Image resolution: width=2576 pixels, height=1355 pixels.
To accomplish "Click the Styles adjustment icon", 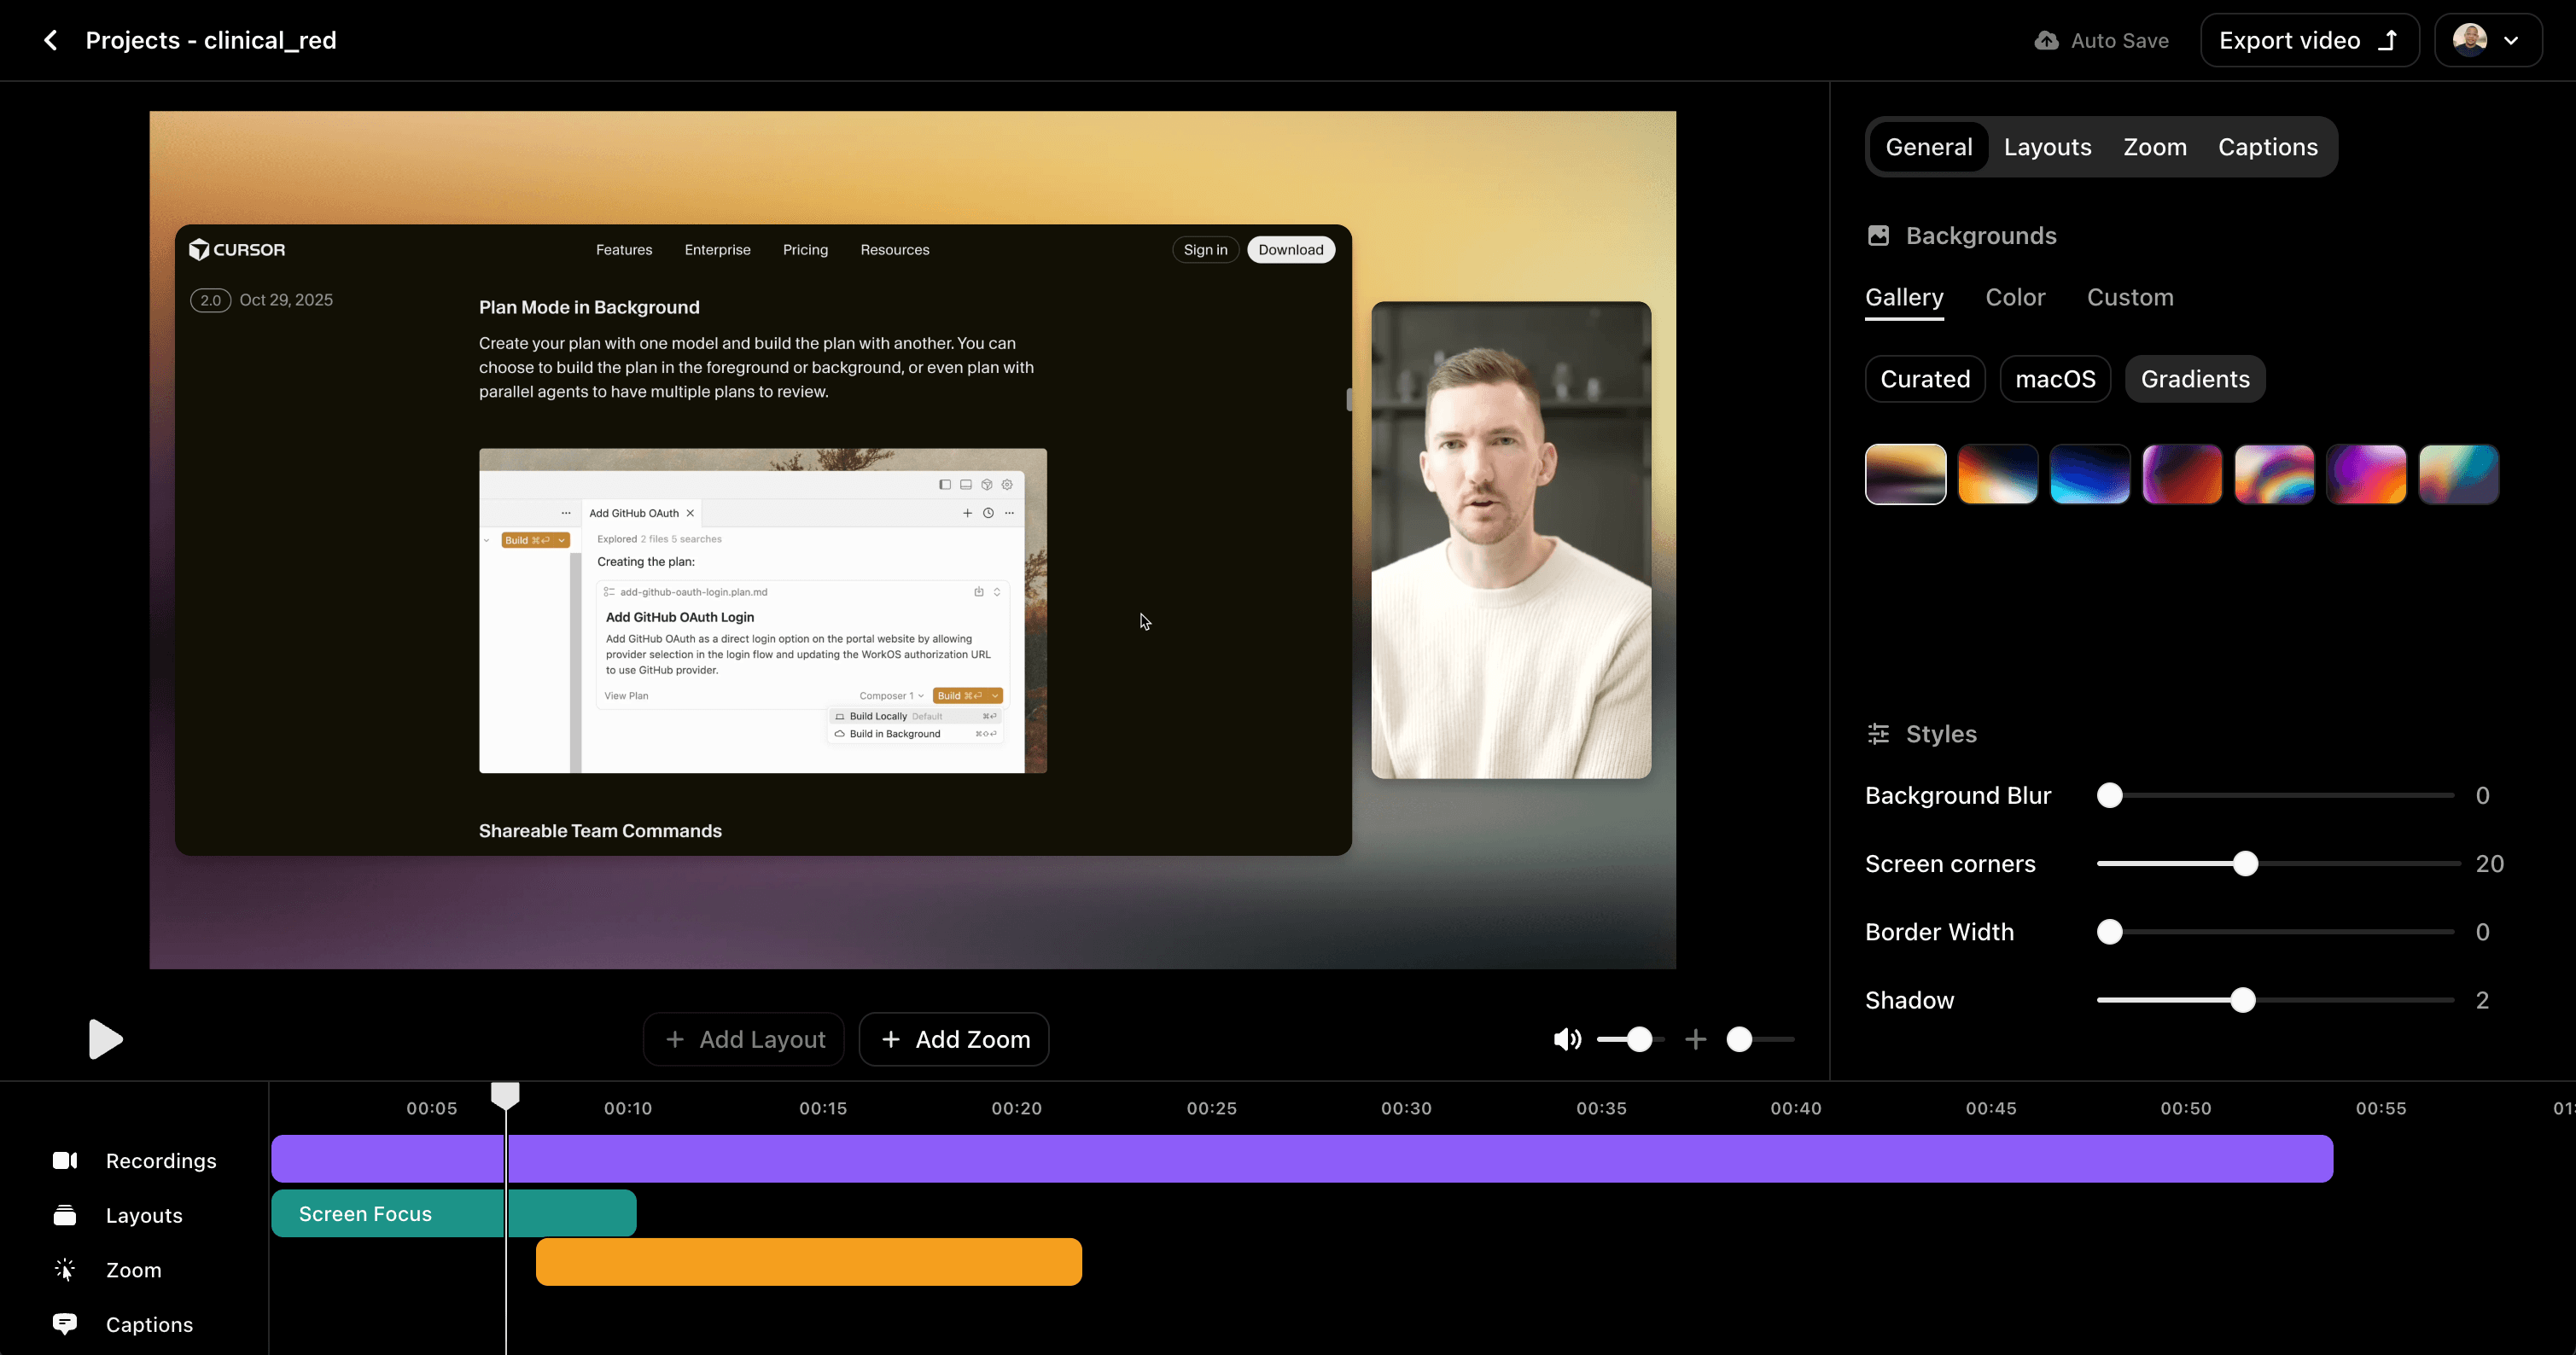I will pos(1878,733).
